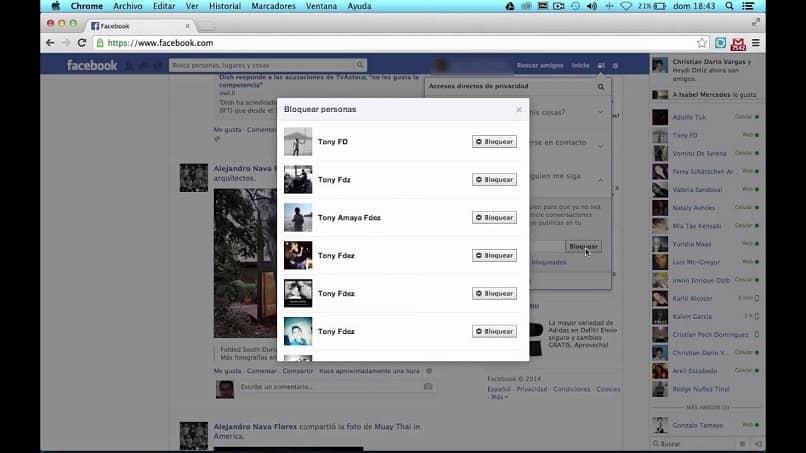This screenshot has width=806, height=453.
Task: Open the bloqueados list link
Action: 549,262
